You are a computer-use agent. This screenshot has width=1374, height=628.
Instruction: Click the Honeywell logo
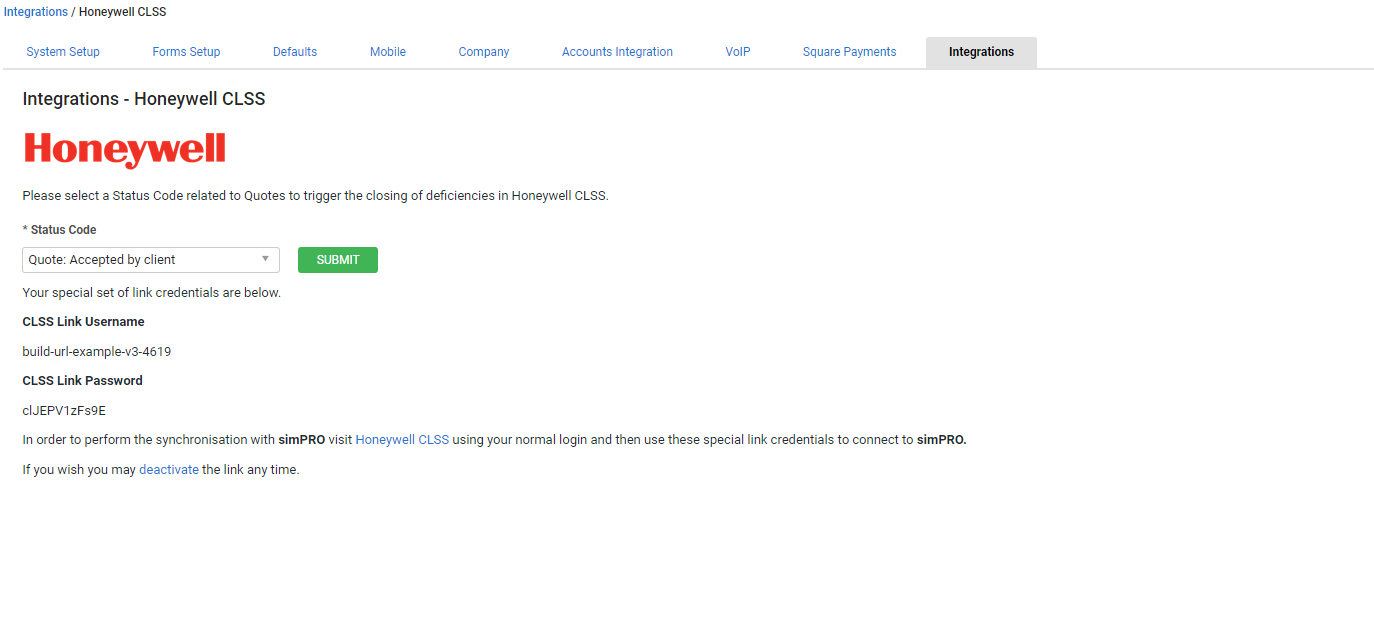[x=124, y=150]
